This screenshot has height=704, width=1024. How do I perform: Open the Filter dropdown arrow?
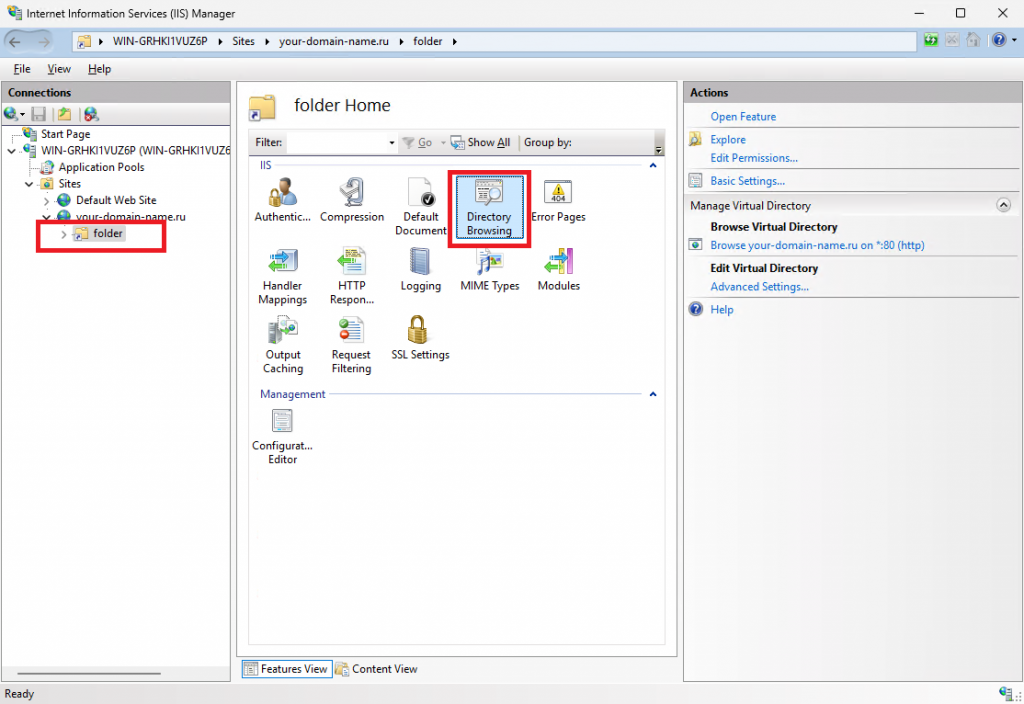point(392,142)
